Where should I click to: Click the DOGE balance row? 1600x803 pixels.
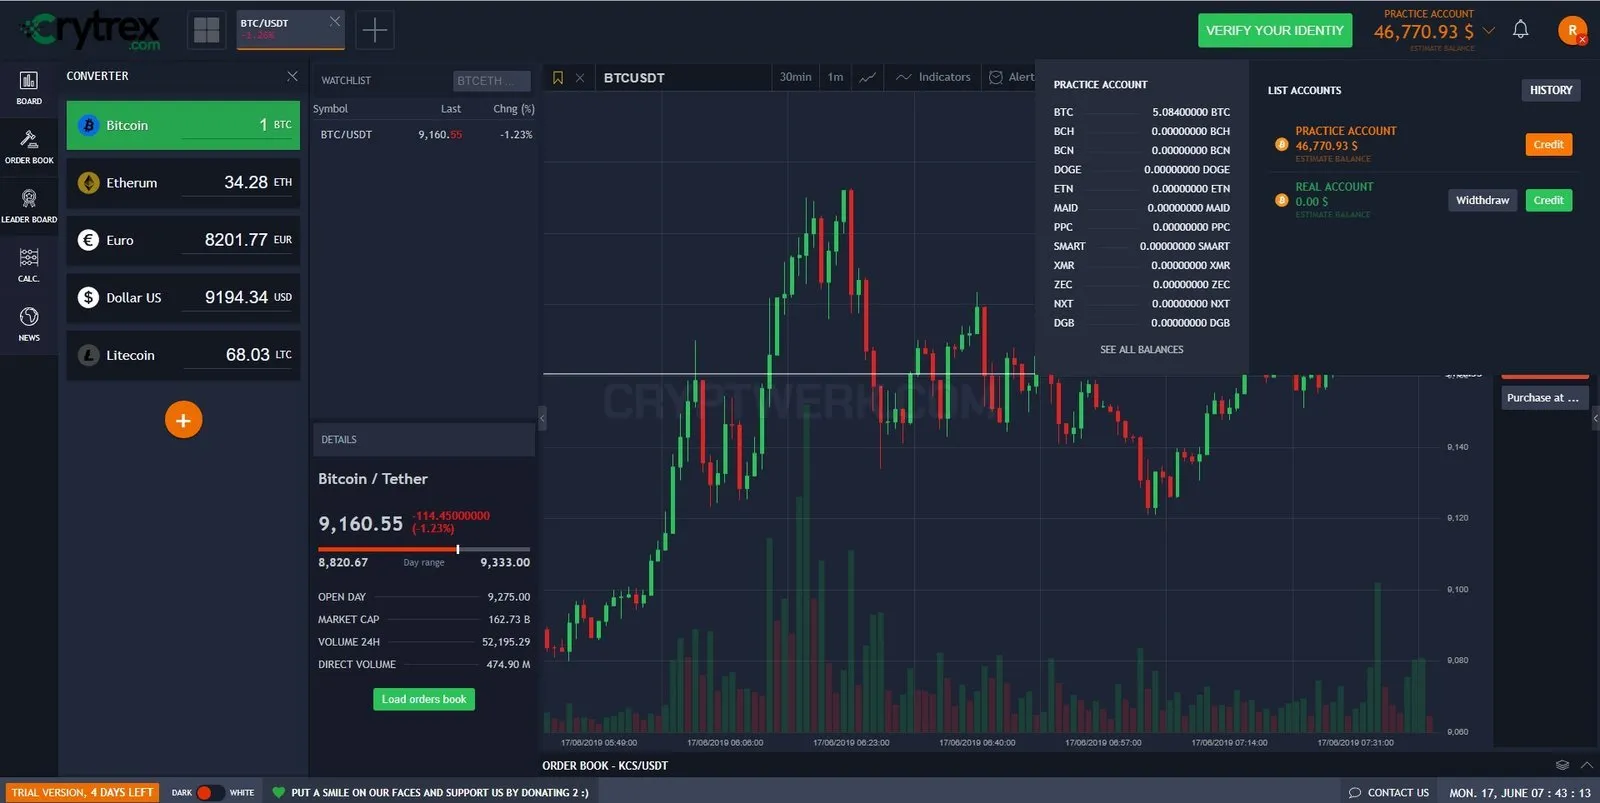pyautogui.click(x=1142, y=170)
